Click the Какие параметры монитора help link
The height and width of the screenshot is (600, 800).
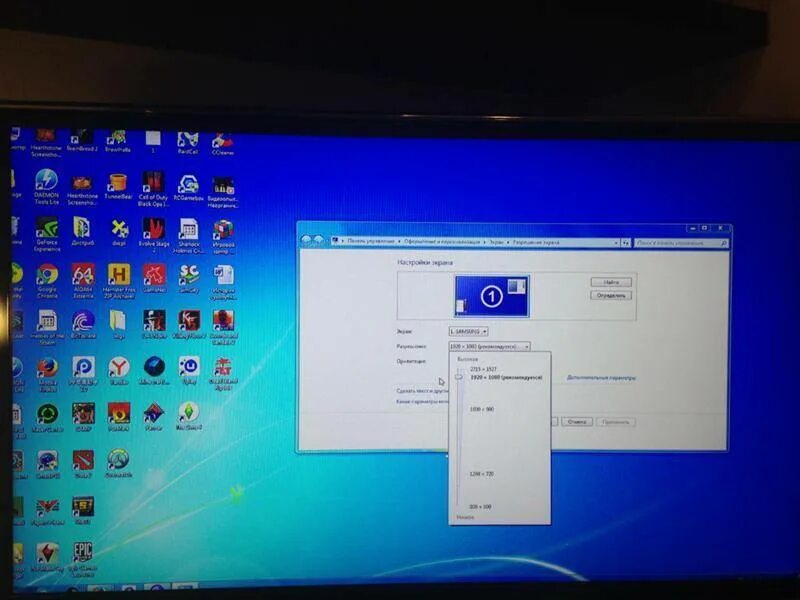422,402
